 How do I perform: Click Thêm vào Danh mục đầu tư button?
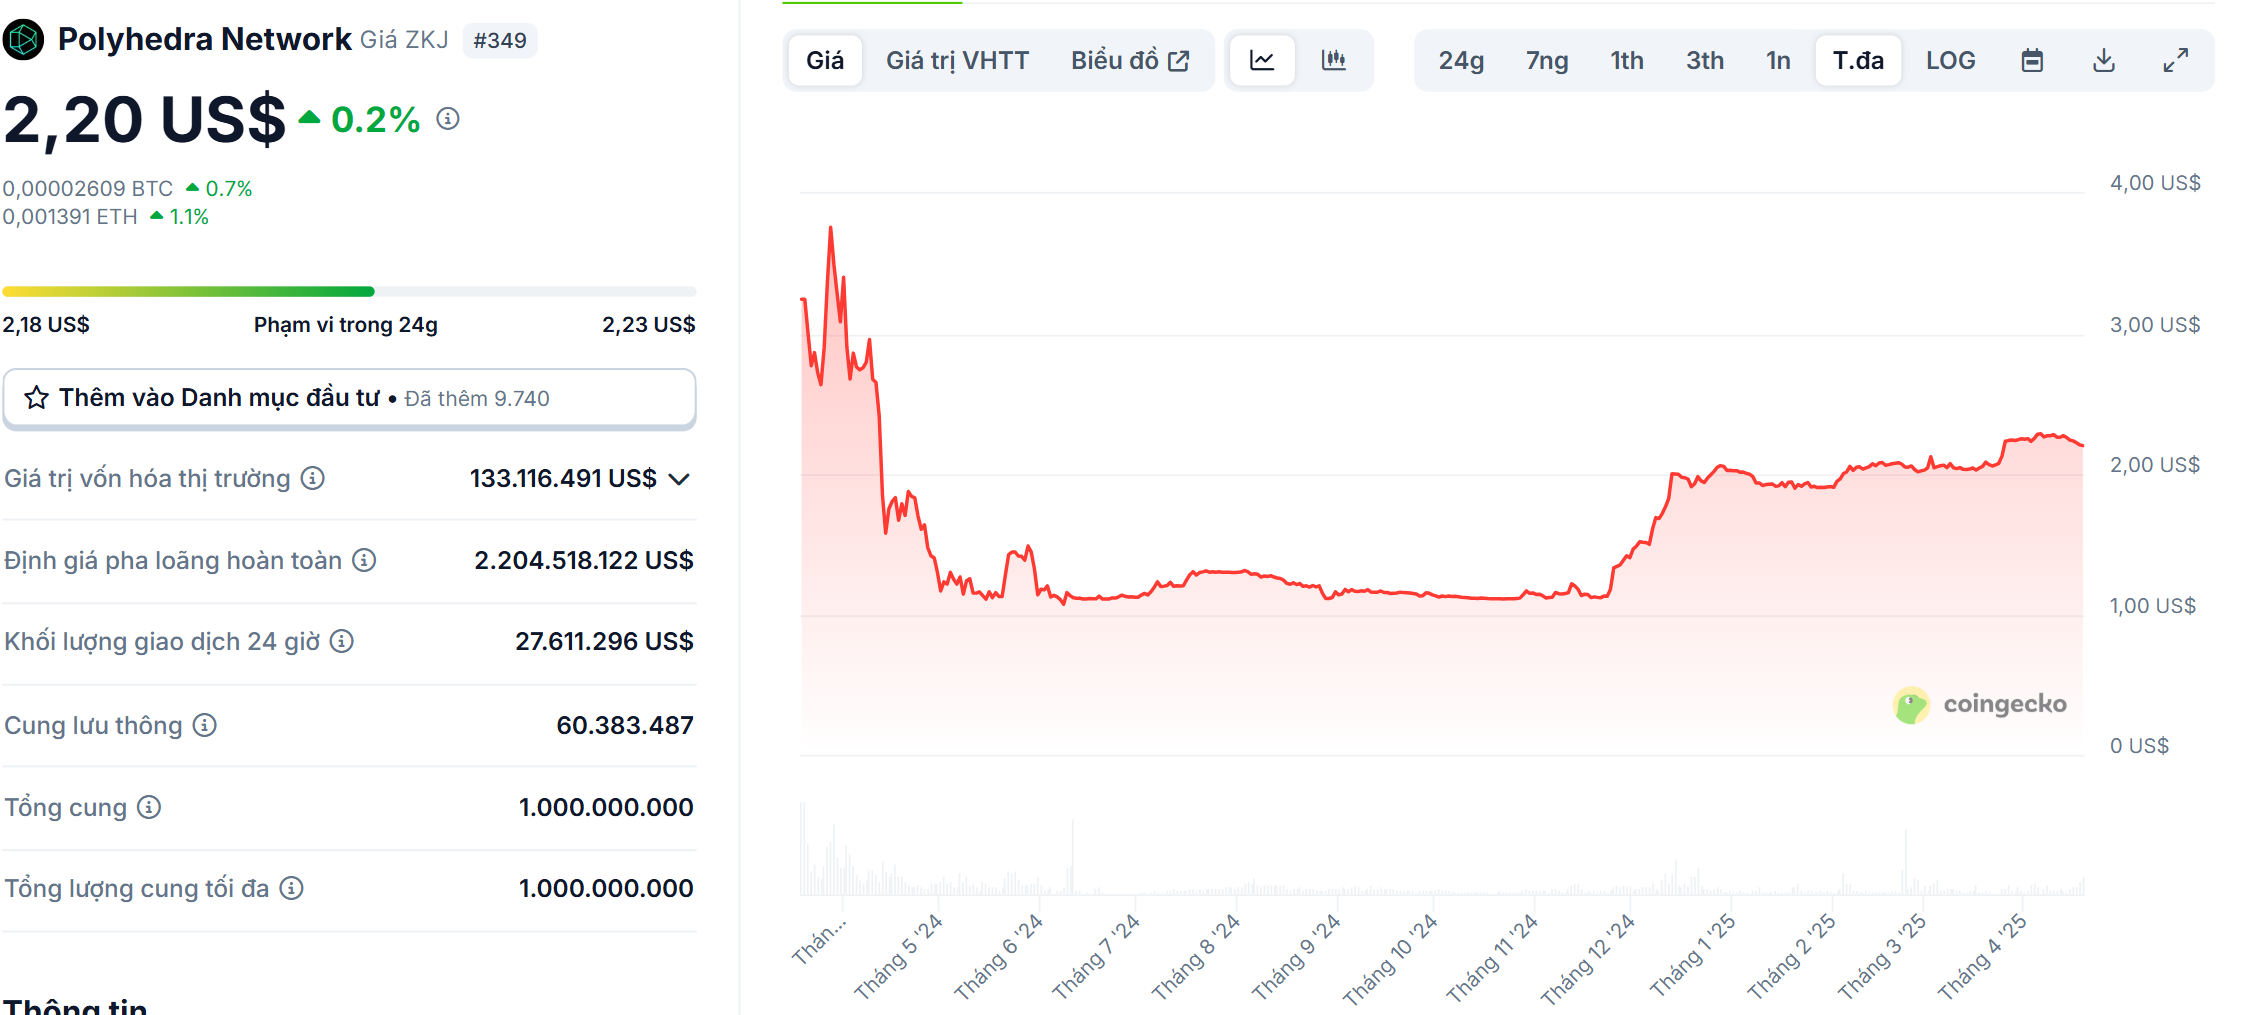click(x=349, y=398)
